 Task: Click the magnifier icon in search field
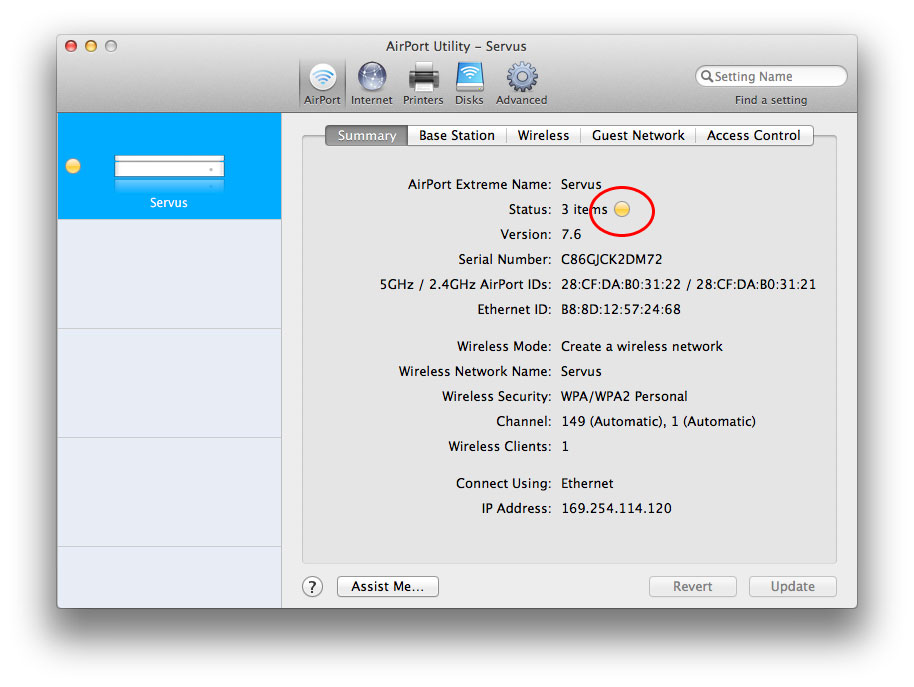pyautogui.click(x=707, y=77)
